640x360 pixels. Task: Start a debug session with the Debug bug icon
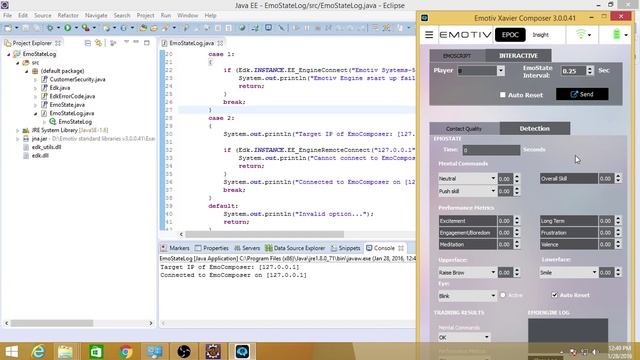pyautogui.click(x=50, y=28)
